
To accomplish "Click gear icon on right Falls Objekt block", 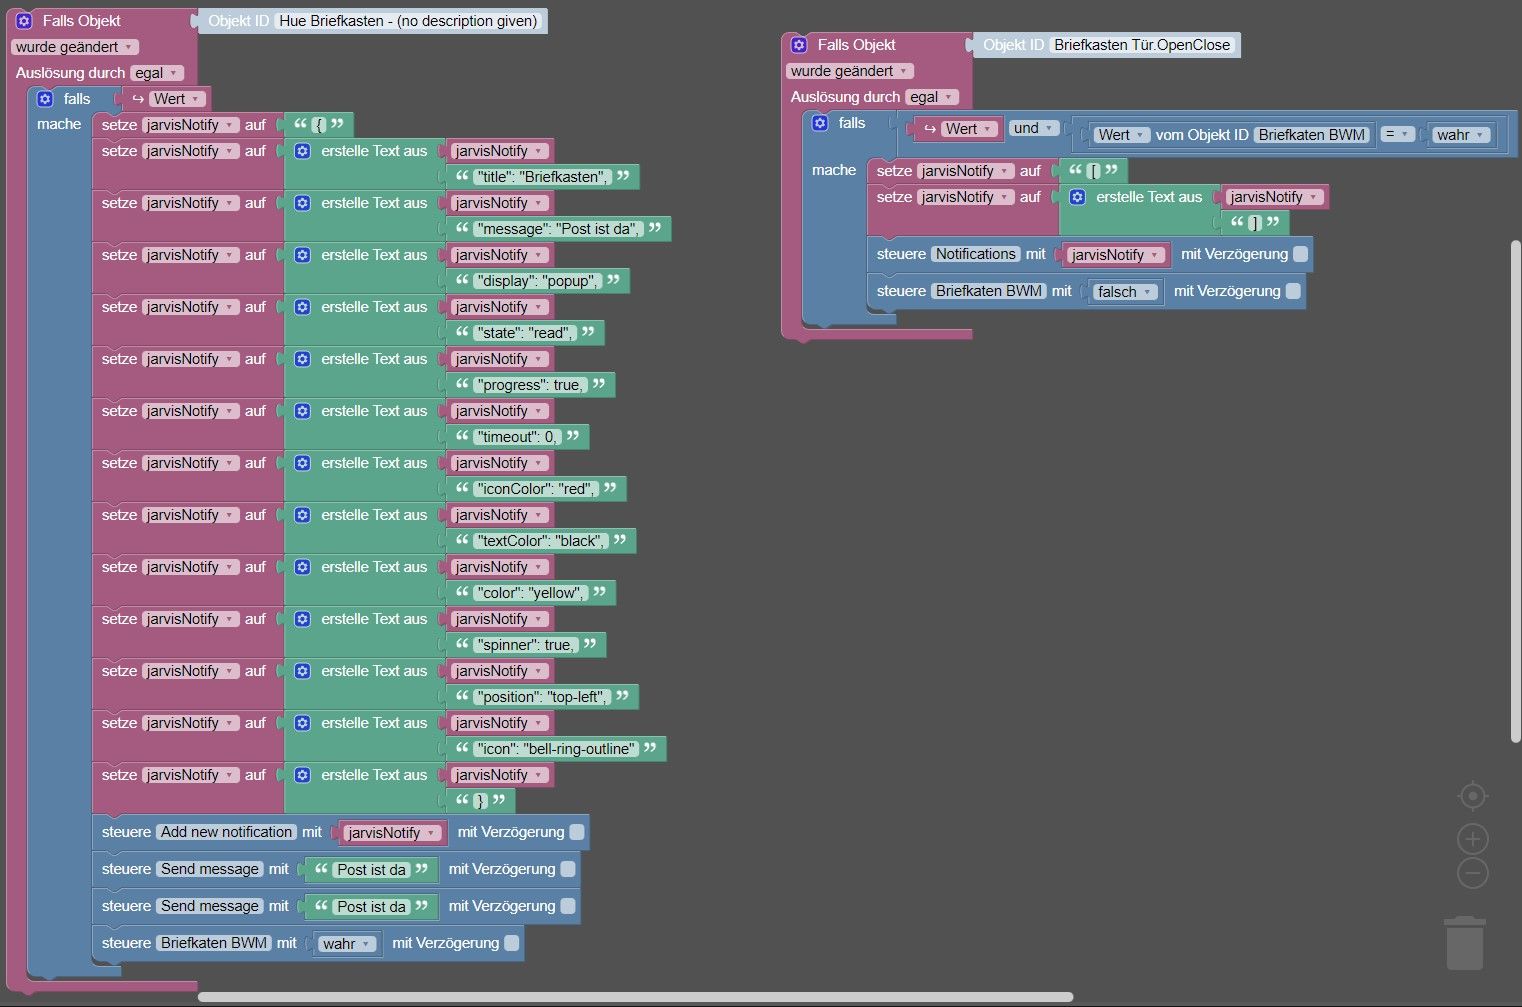I will [x=799, y=45].
